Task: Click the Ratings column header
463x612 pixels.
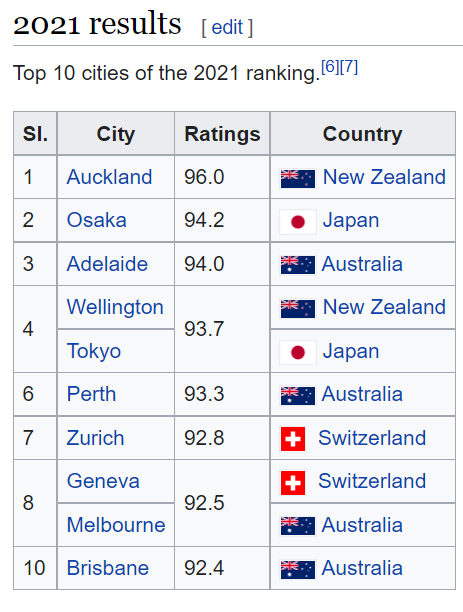Action: (222, 134)
